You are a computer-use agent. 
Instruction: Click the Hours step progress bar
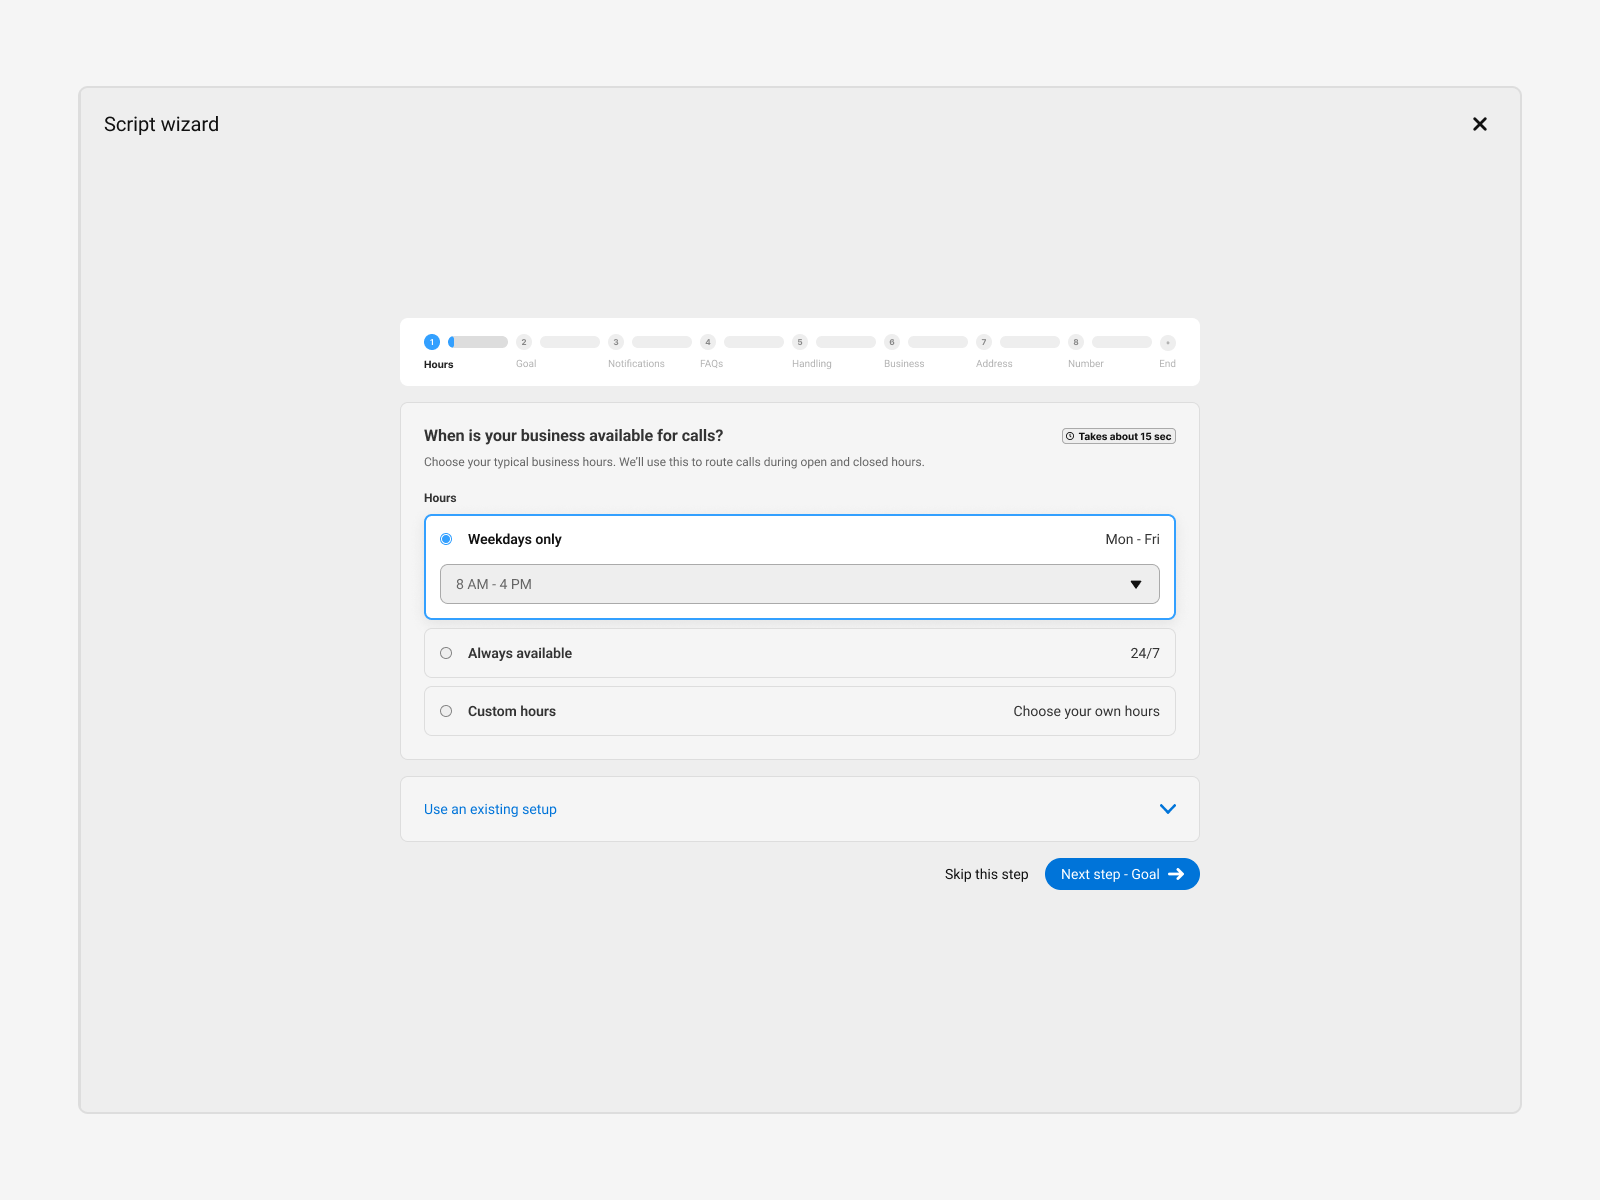(478, 342)
